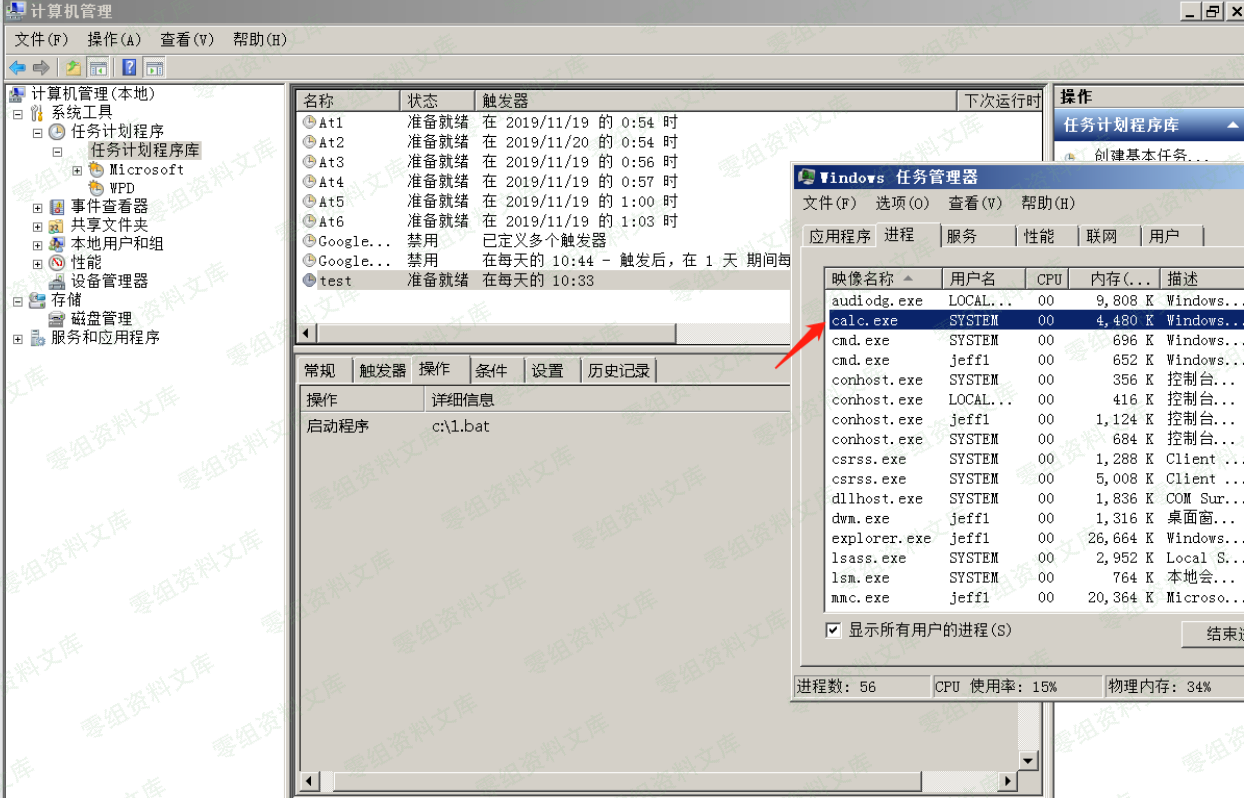This screenshot has height=798, width=1244.
Task: Select the test scheduled task clock icon
Action: coord(310,281)
